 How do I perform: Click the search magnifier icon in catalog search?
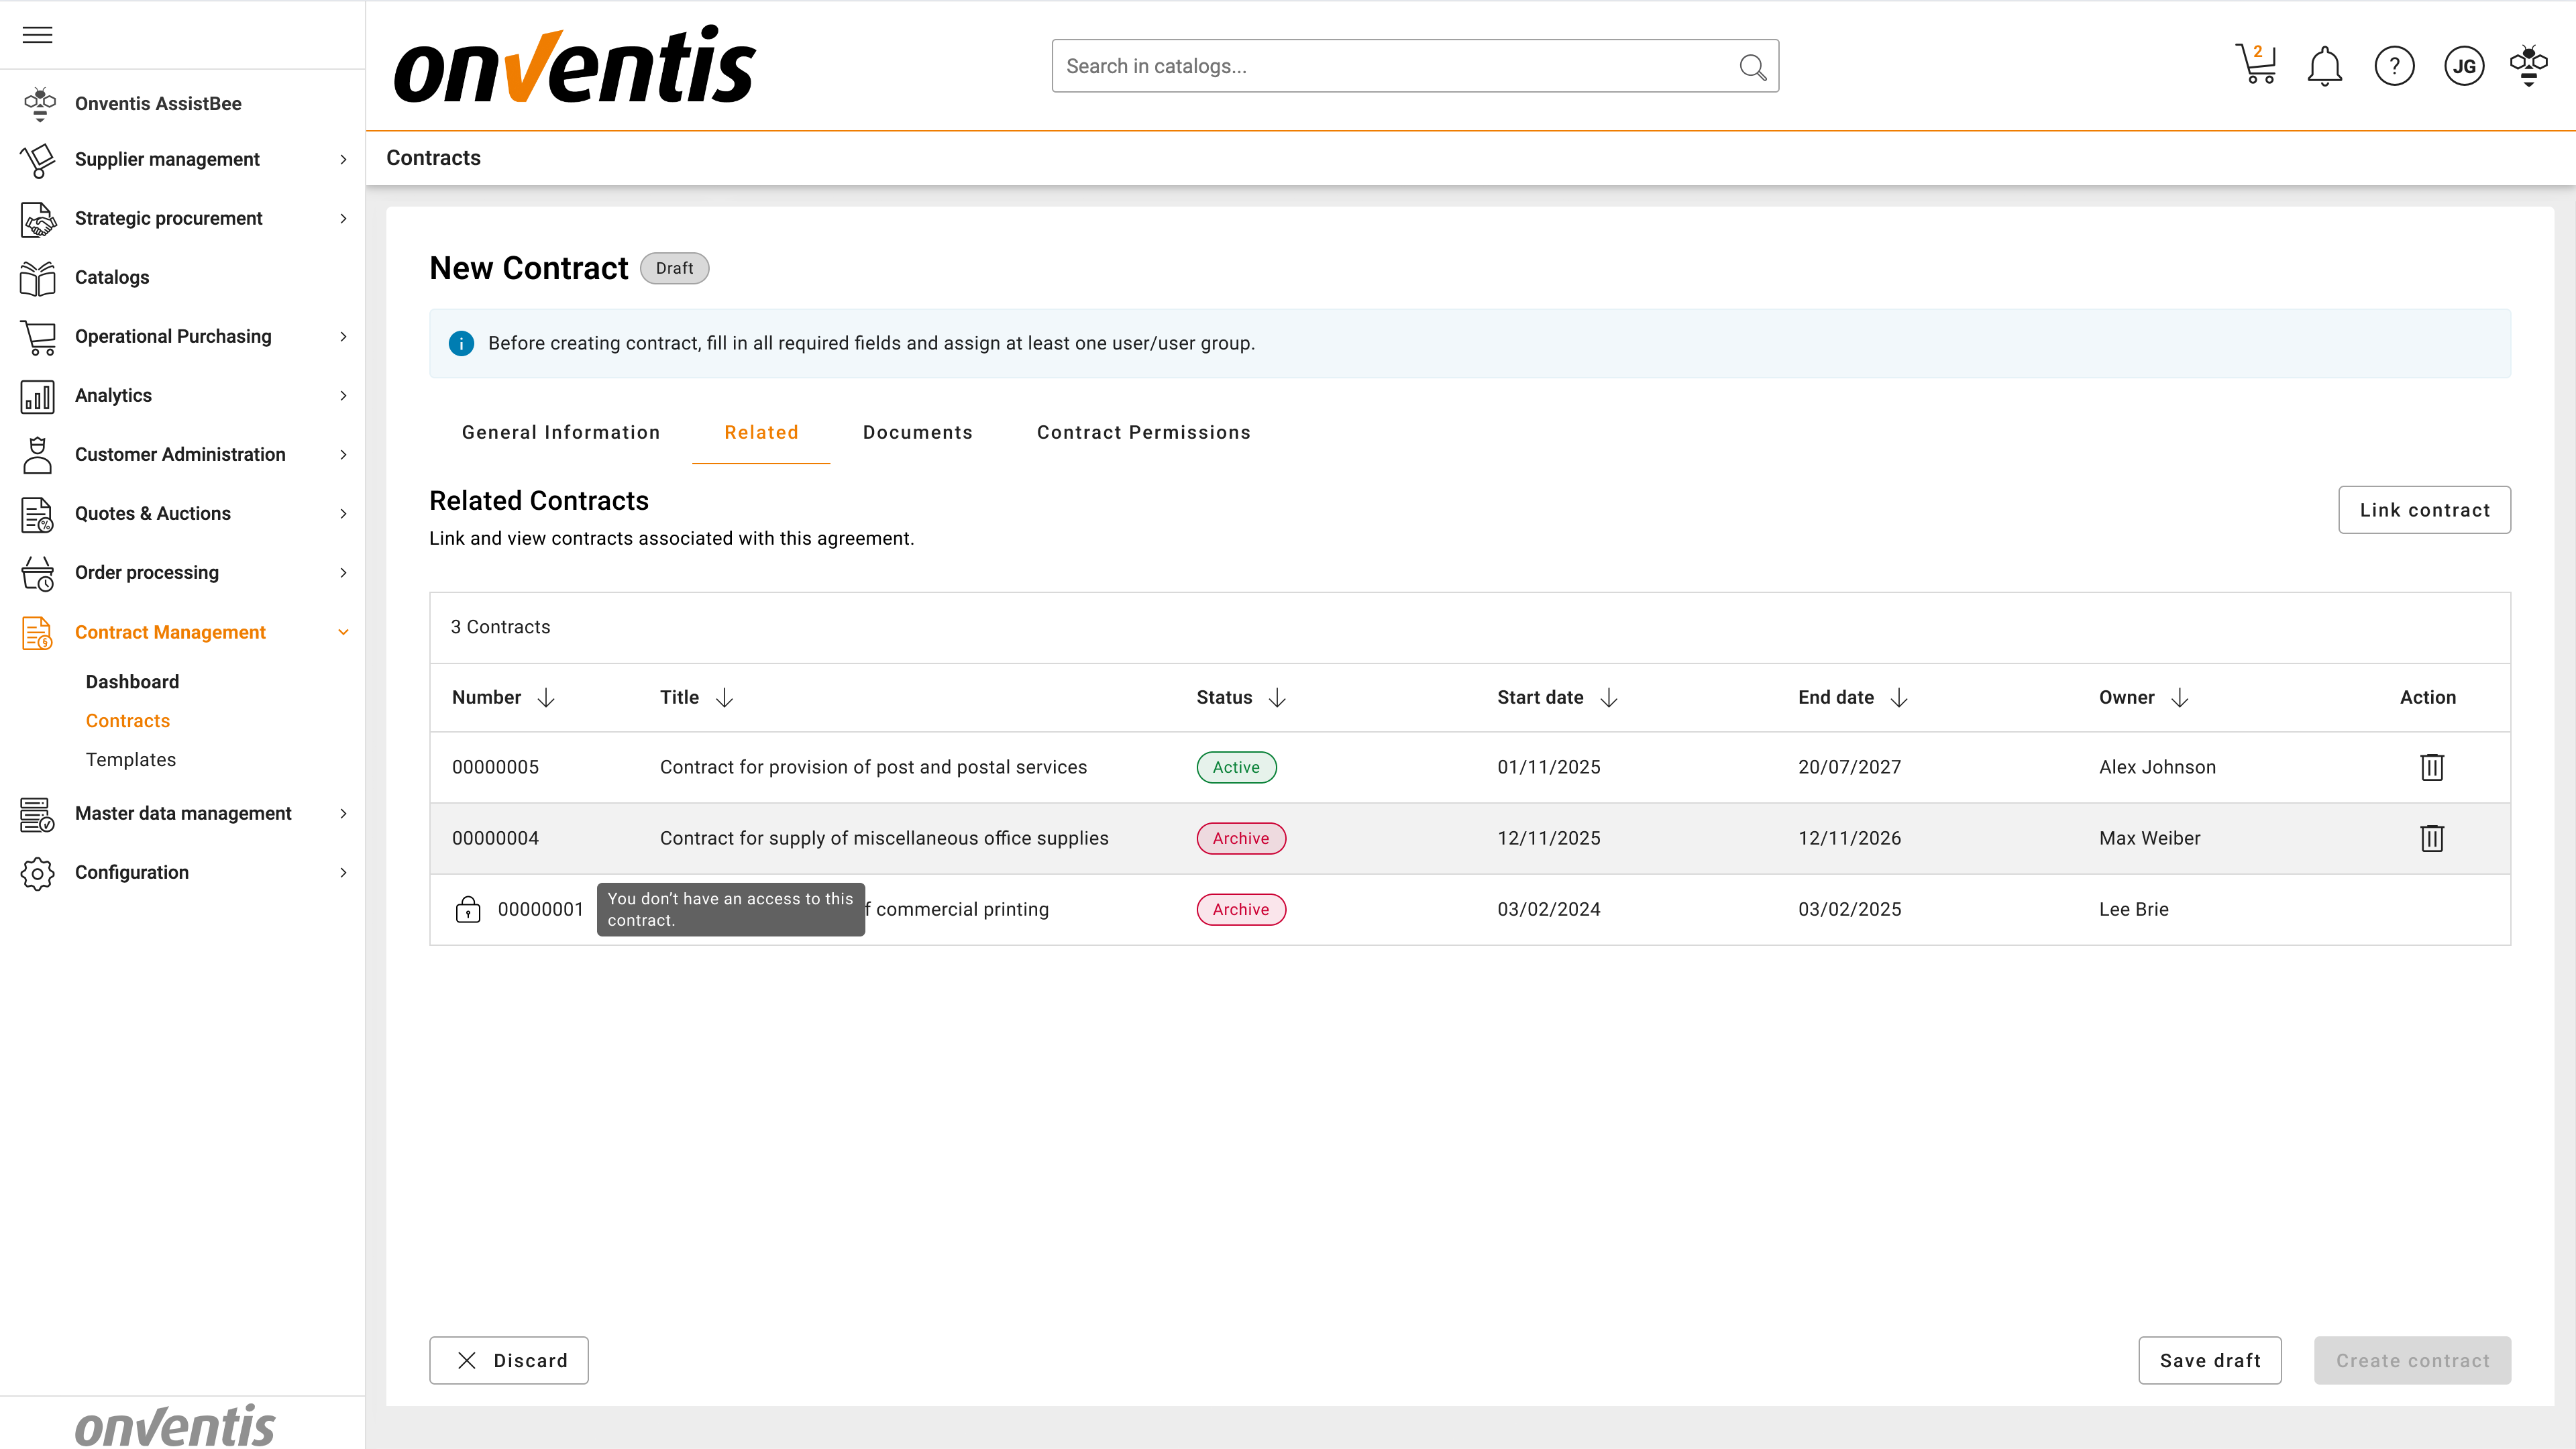point(1752,67)
